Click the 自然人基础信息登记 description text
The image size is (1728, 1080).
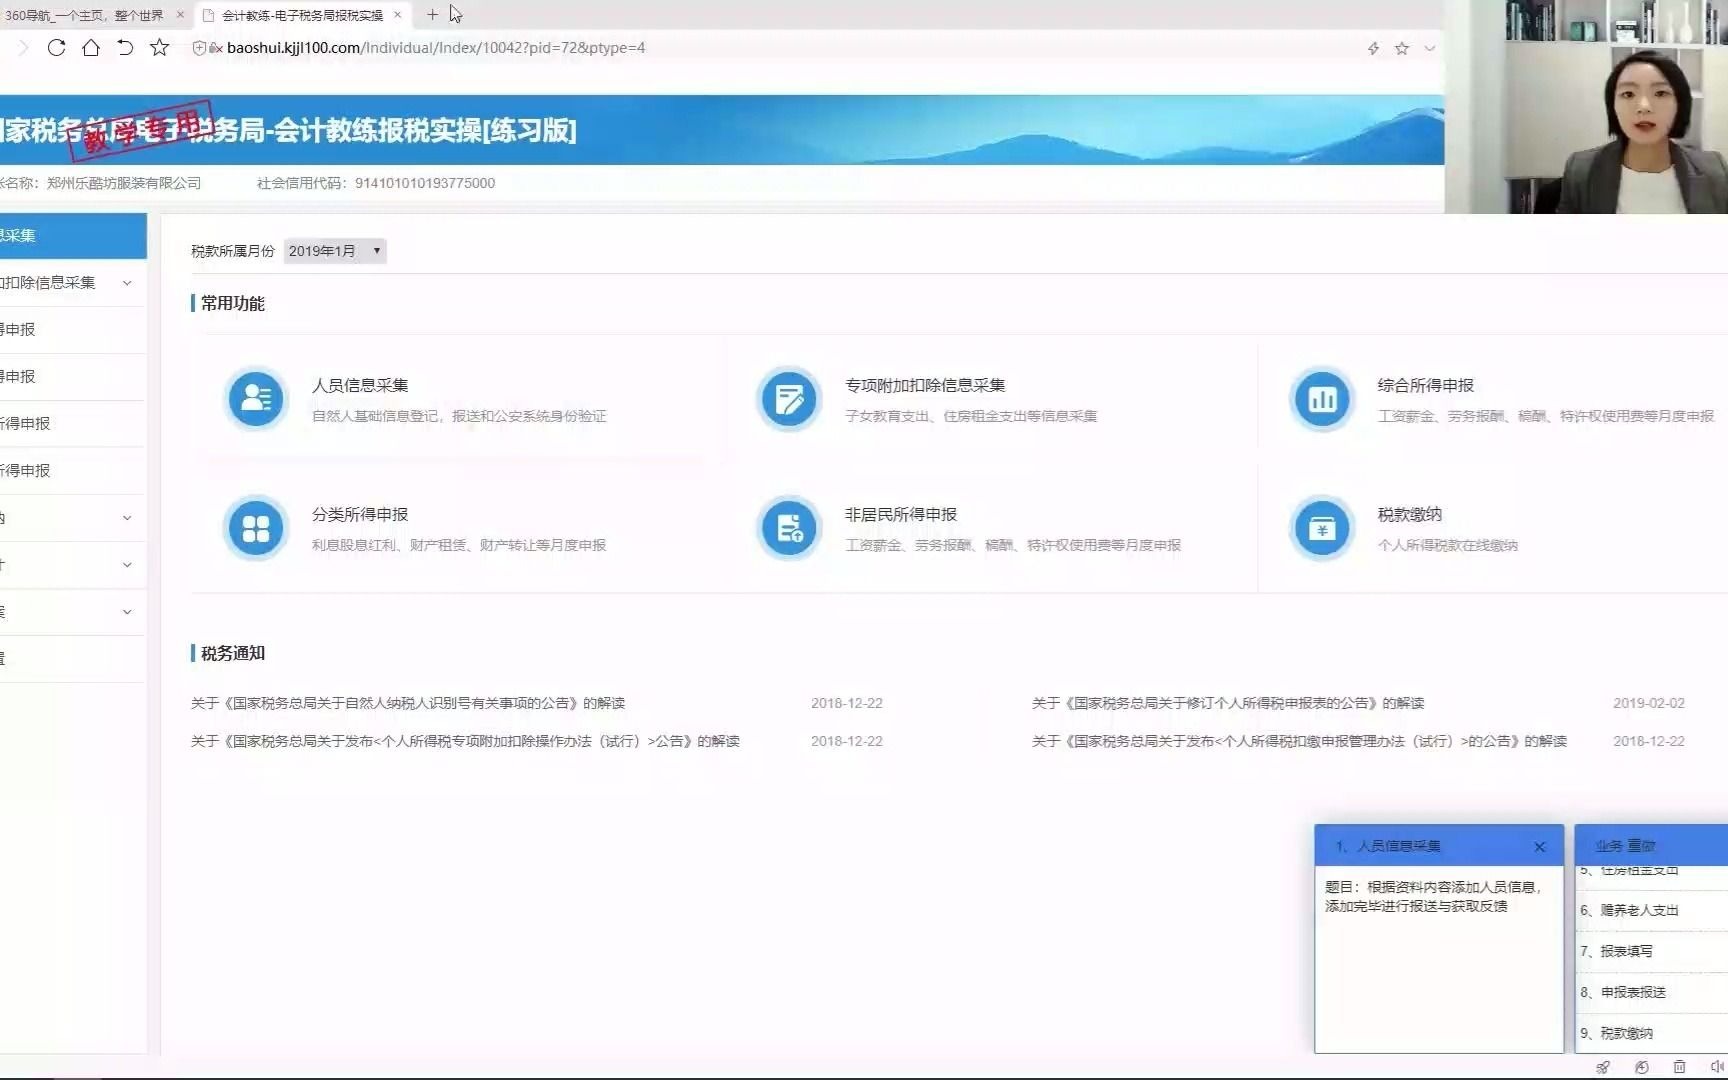459,417
